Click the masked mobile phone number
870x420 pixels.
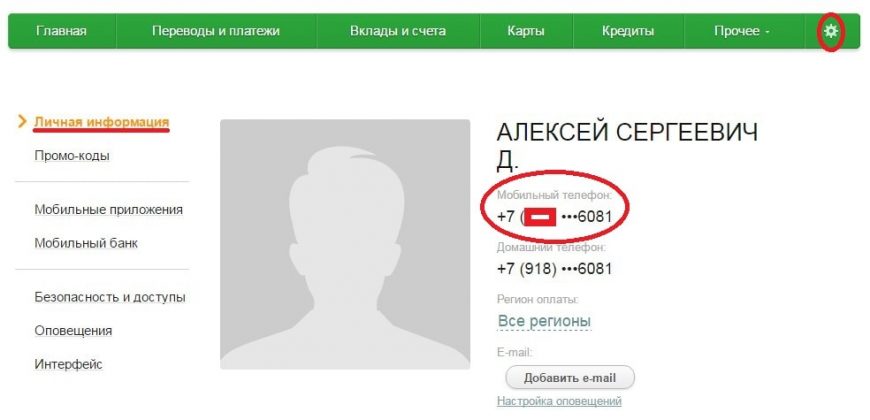555,216
